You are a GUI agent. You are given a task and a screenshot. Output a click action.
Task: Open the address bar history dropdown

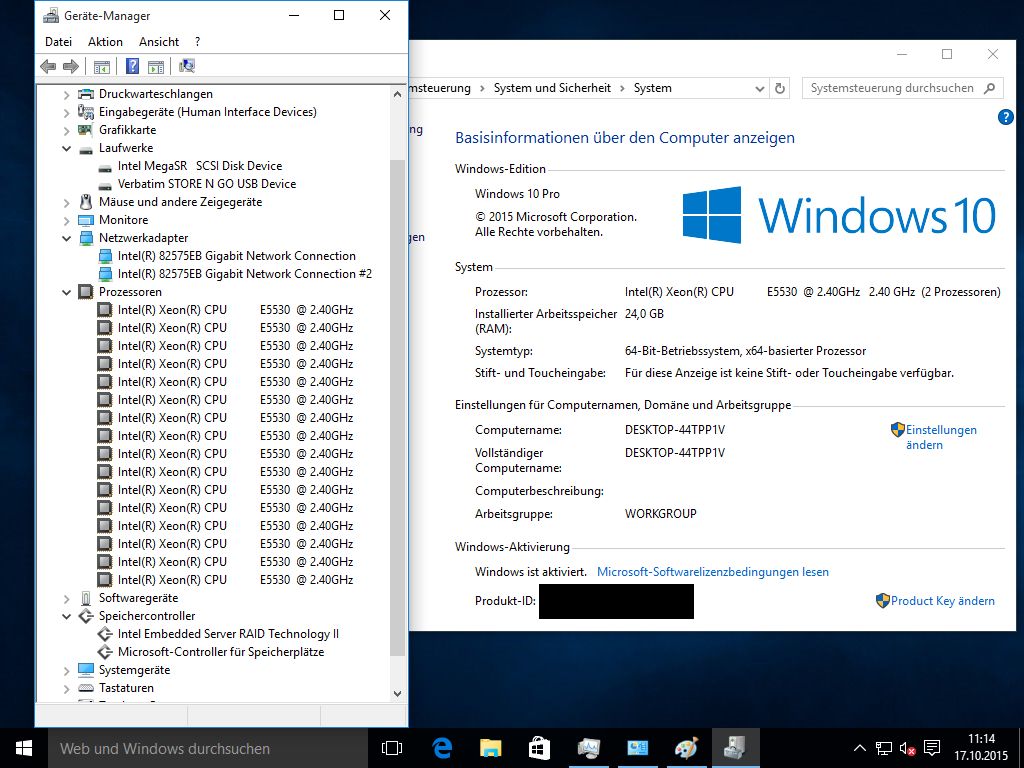click(x=760, y=88)
